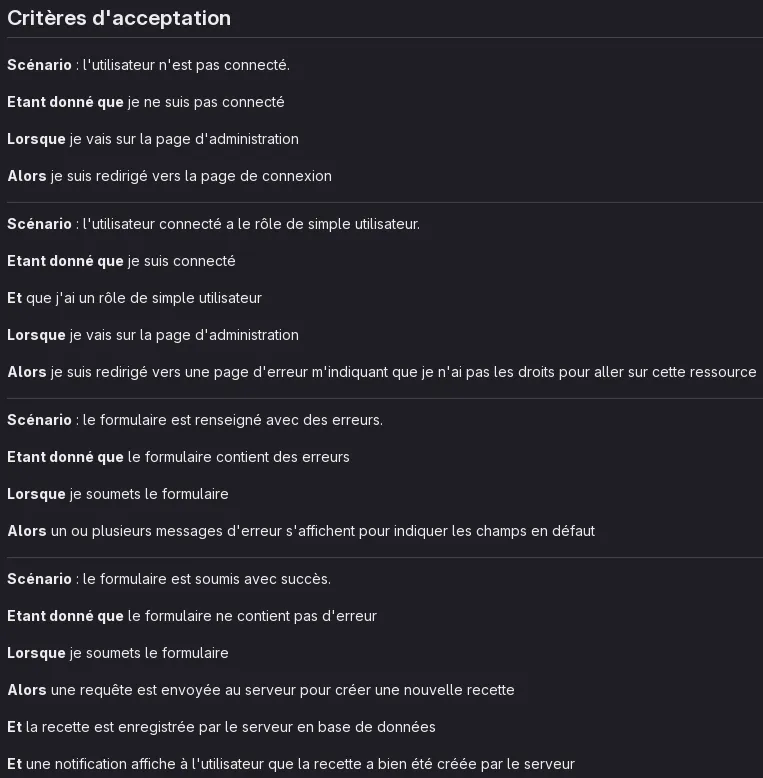Click the "Critères d'acceptation" heading

coord(119,18)
